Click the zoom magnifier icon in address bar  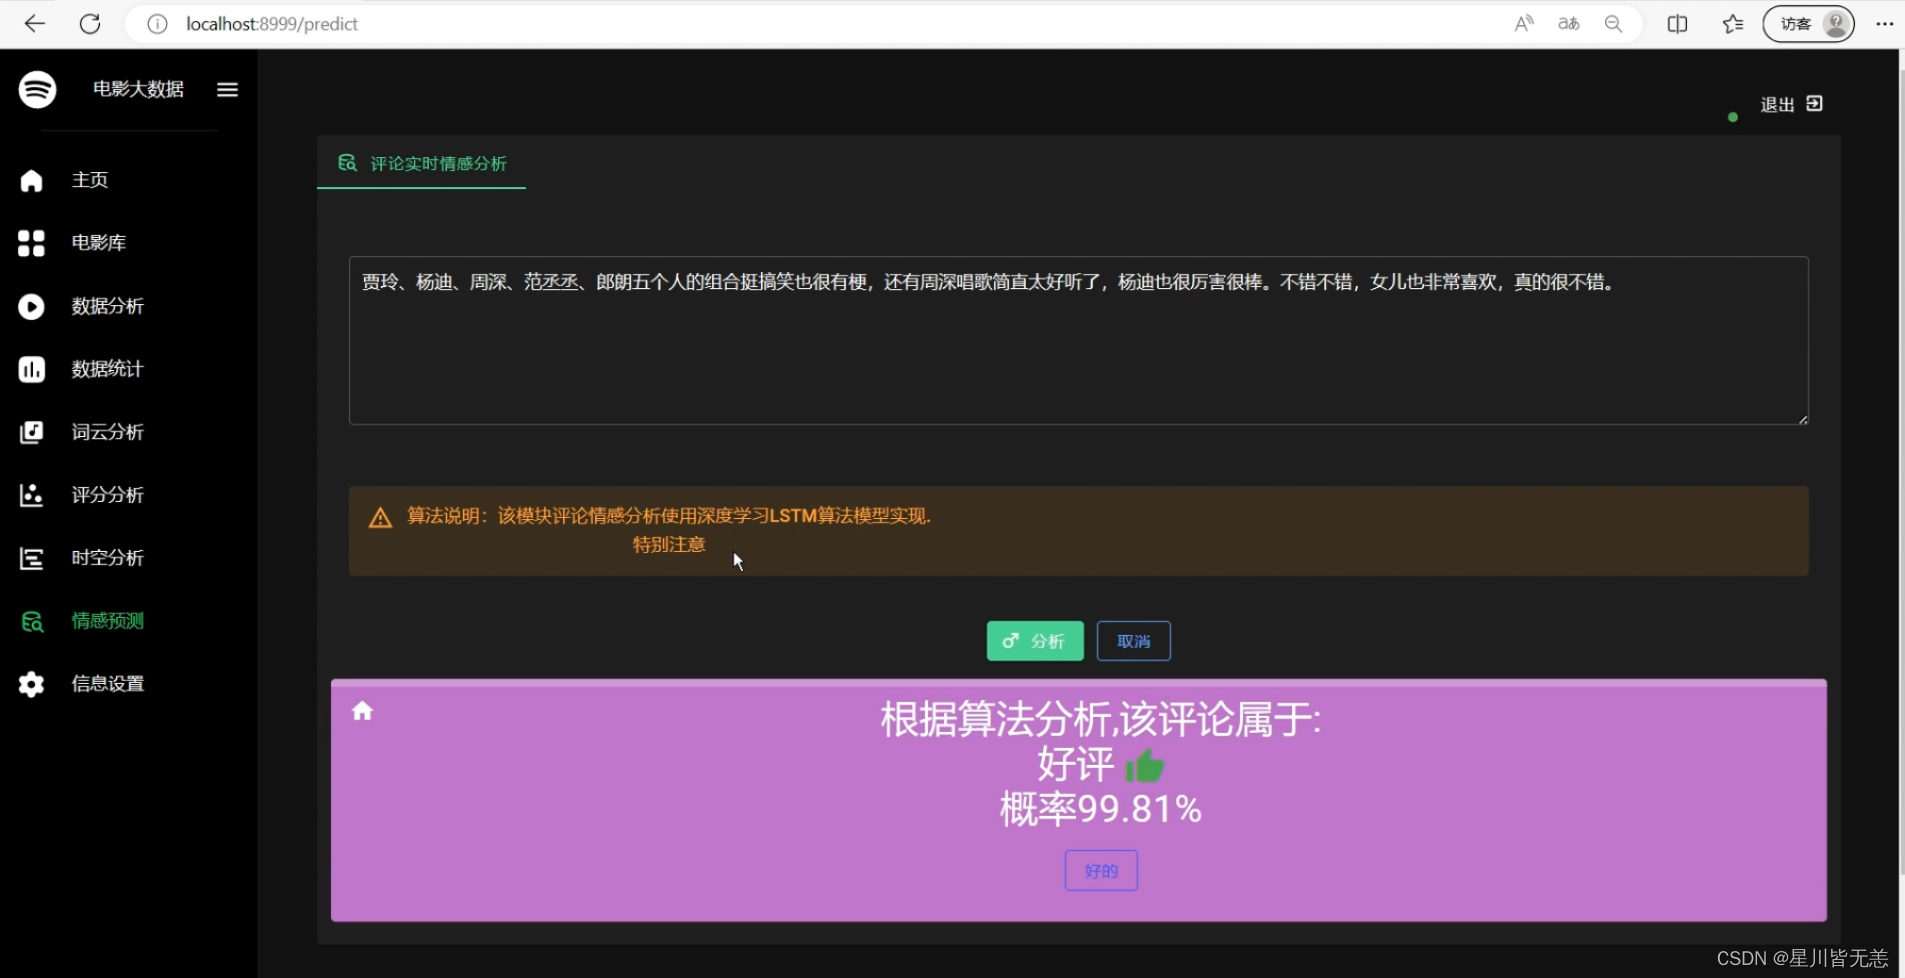(x=1613, y=24)
